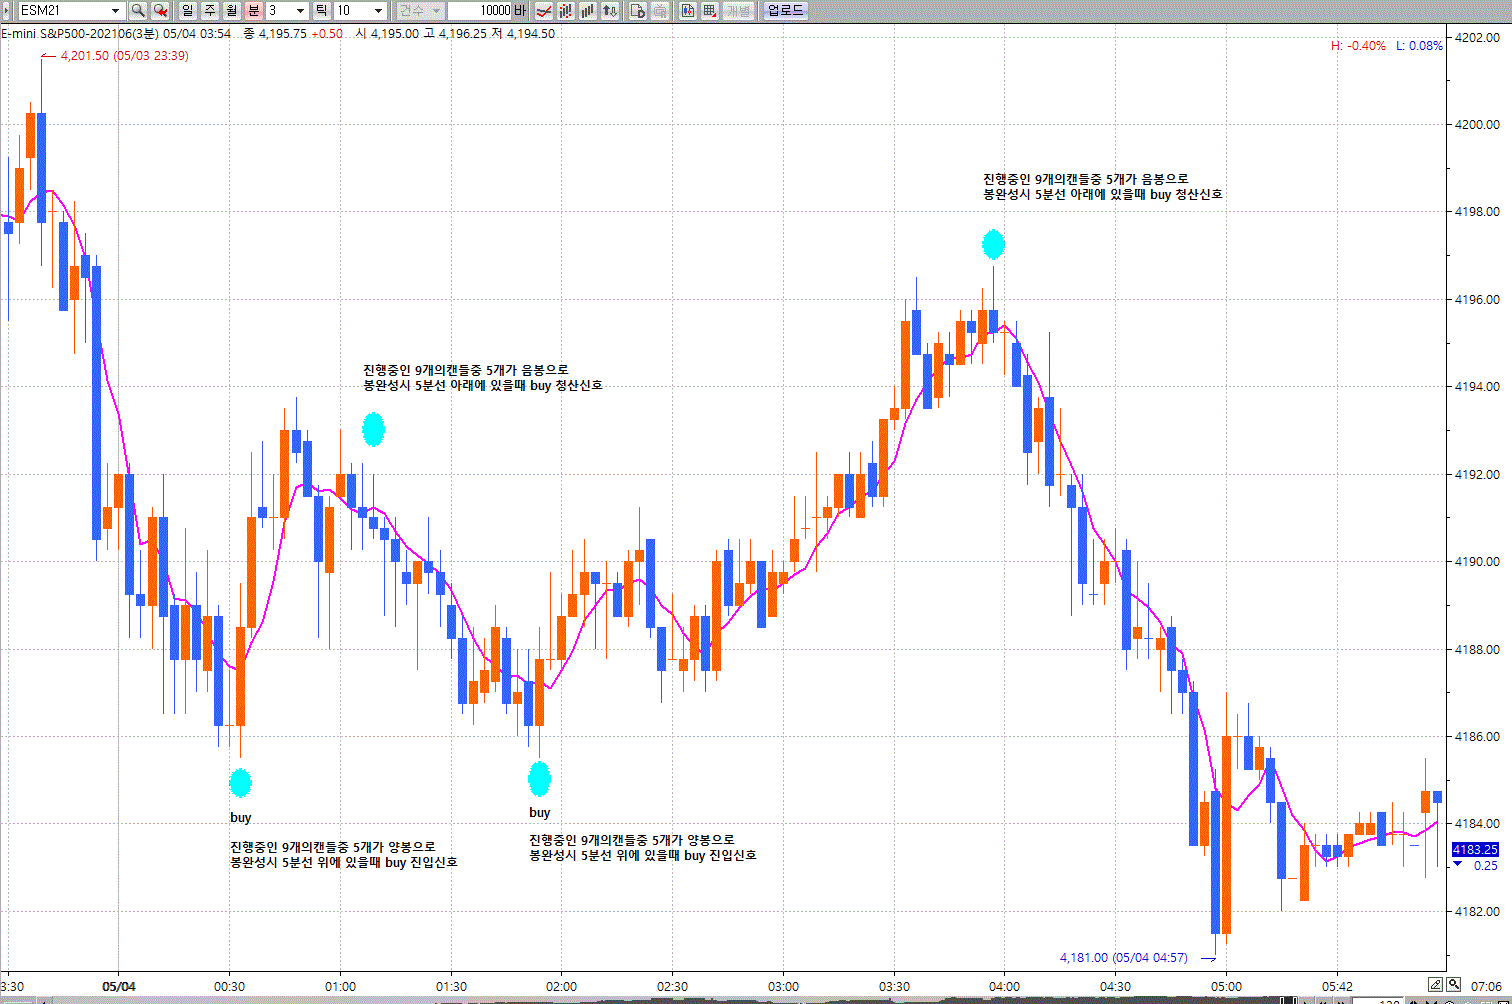1512x1004 pixels.
Task: Click the up-down arrows icon in toolbar
Action: (609, 10)
